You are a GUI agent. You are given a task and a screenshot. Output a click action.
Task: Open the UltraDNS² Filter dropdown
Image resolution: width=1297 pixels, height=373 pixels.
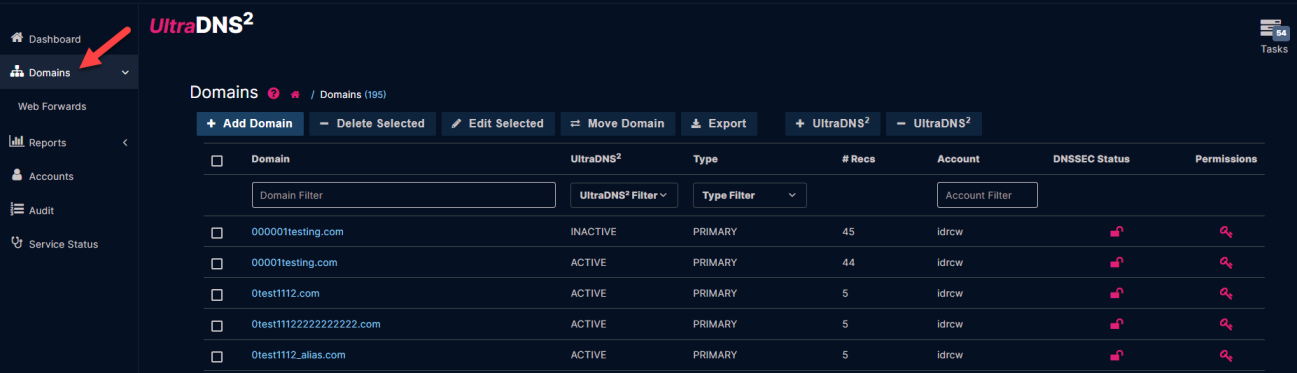[x=624, y=195]
